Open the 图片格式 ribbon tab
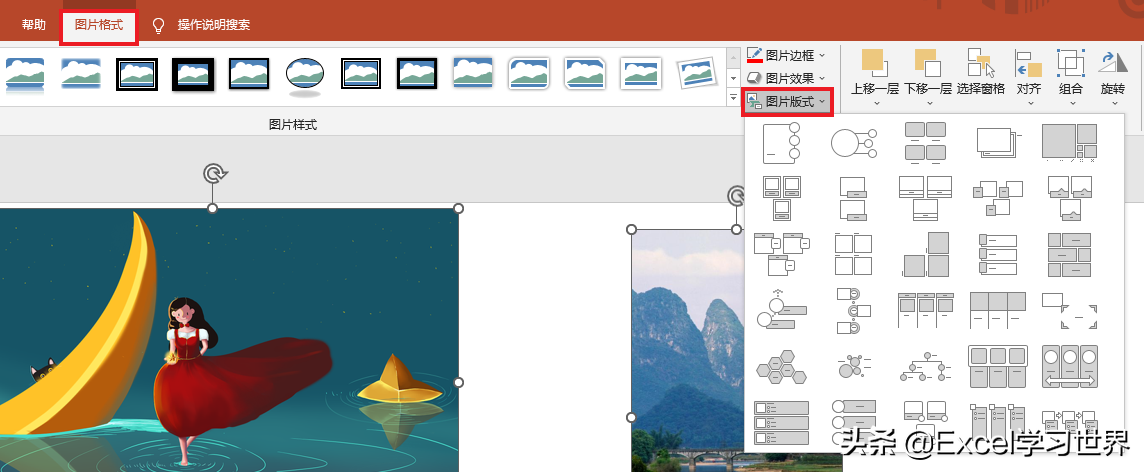The image size is (1144, 472). point(98,25)
